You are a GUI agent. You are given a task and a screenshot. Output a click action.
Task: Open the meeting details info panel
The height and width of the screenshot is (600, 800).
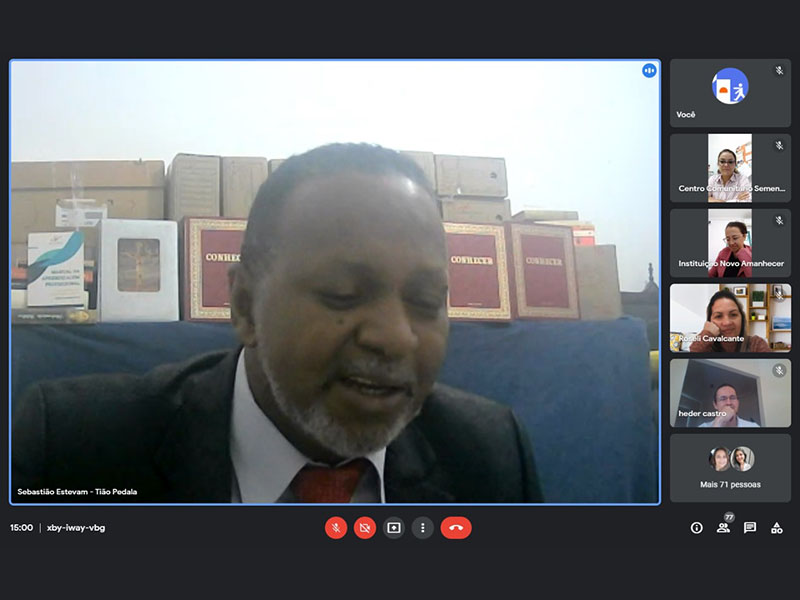click(697, 528)
